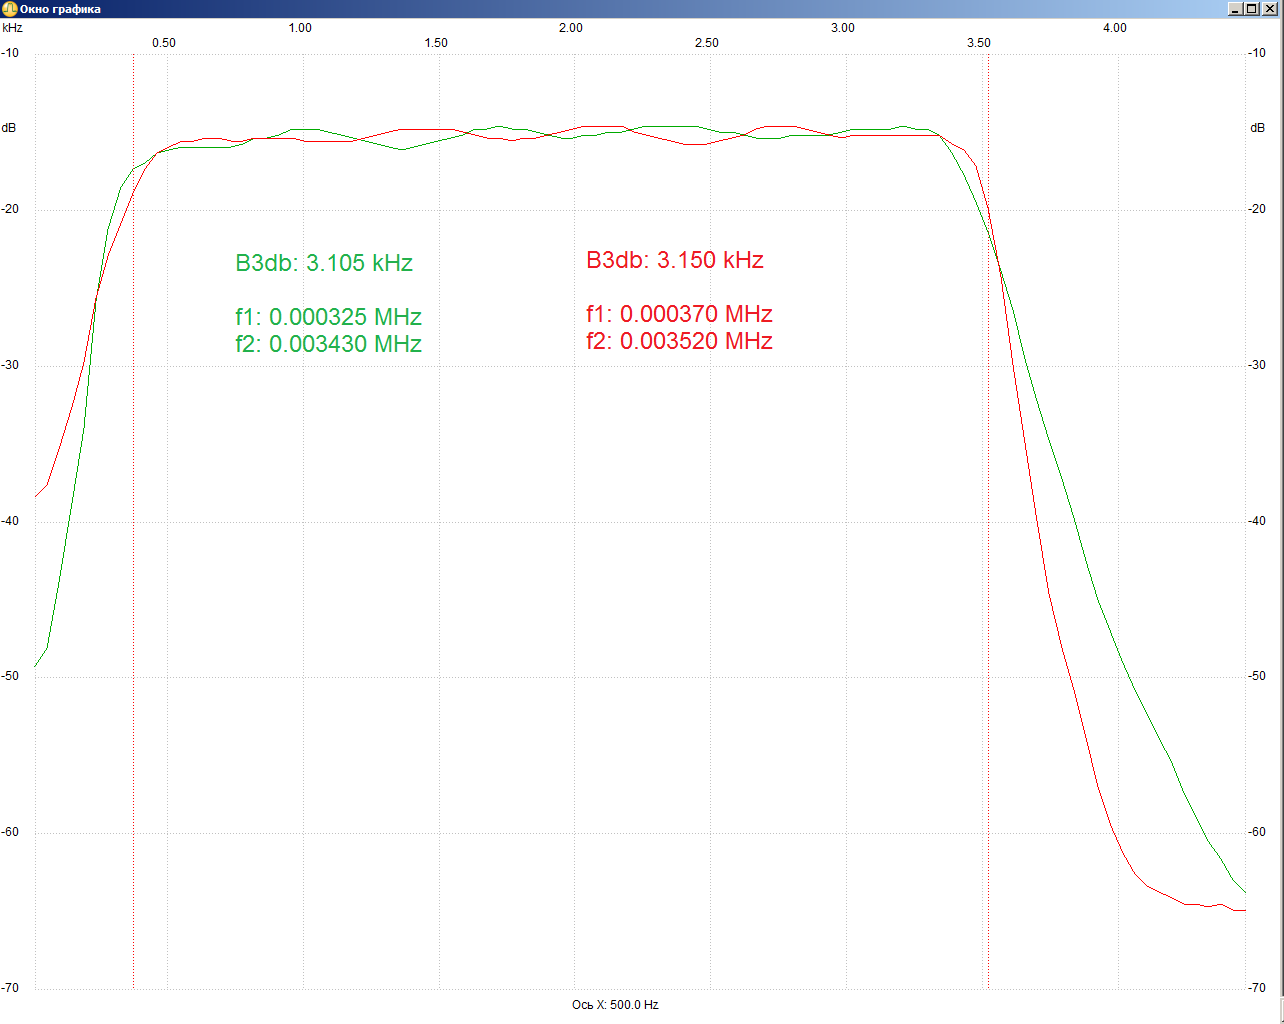The width and height of the screenshot is (1284, 1024).
Task: Click the -40 label on right axis
Action: (x=1257, y=521)
